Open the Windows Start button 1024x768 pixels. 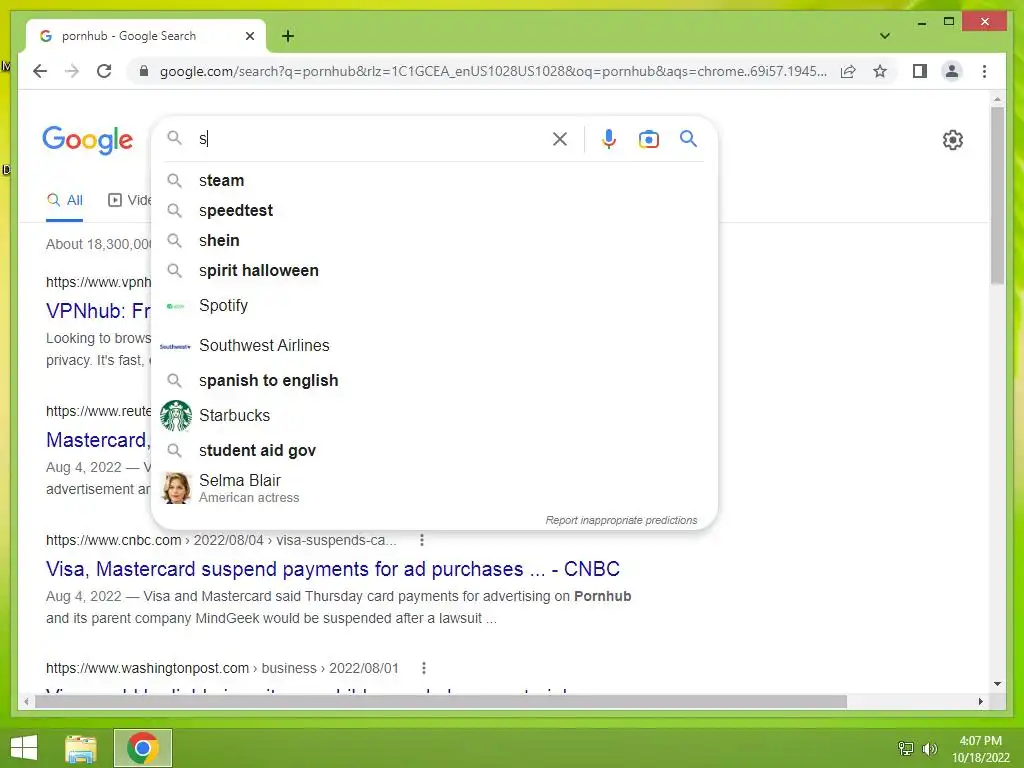24,748
